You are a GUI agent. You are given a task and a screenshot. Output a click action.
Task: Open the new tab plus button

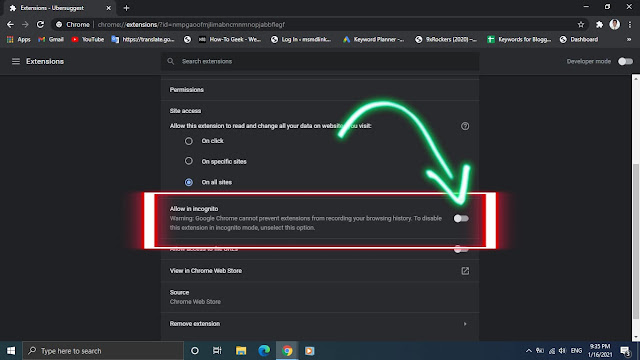pos(126,8)
